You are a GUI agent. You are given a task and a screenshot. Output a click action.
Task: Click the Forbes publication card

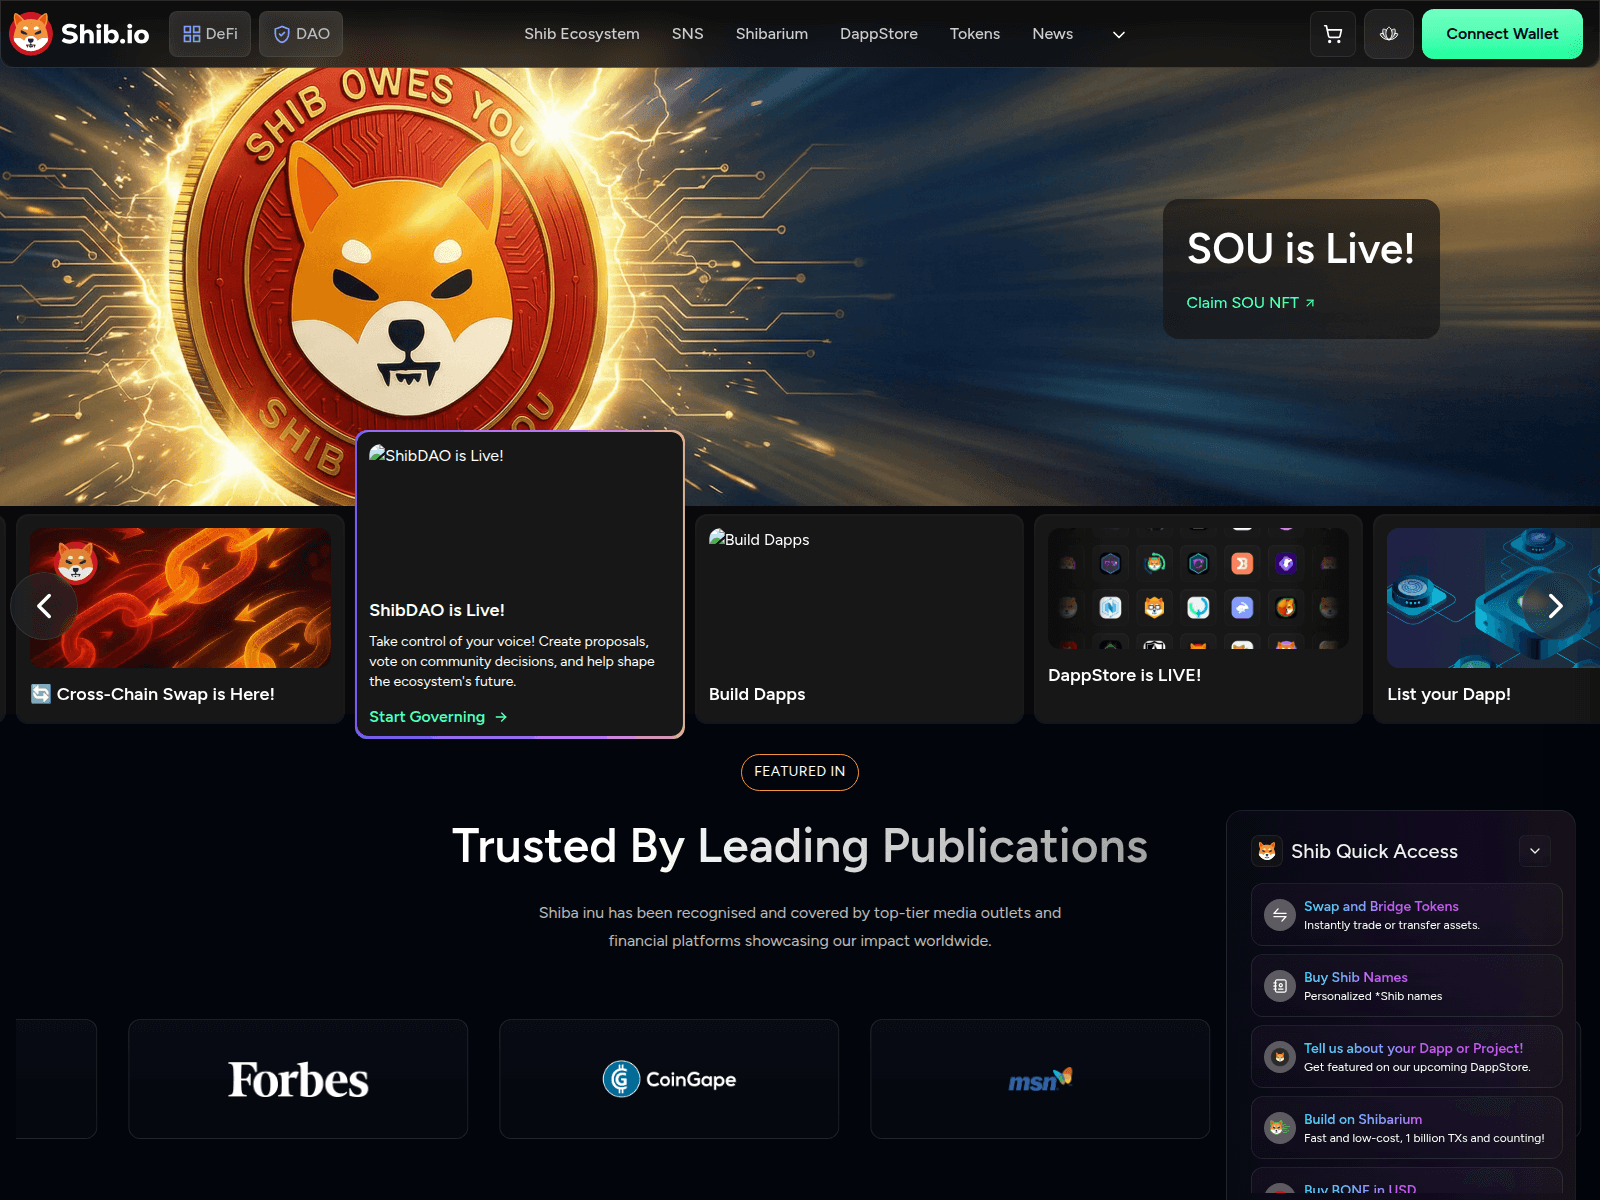click(298, 1079)
